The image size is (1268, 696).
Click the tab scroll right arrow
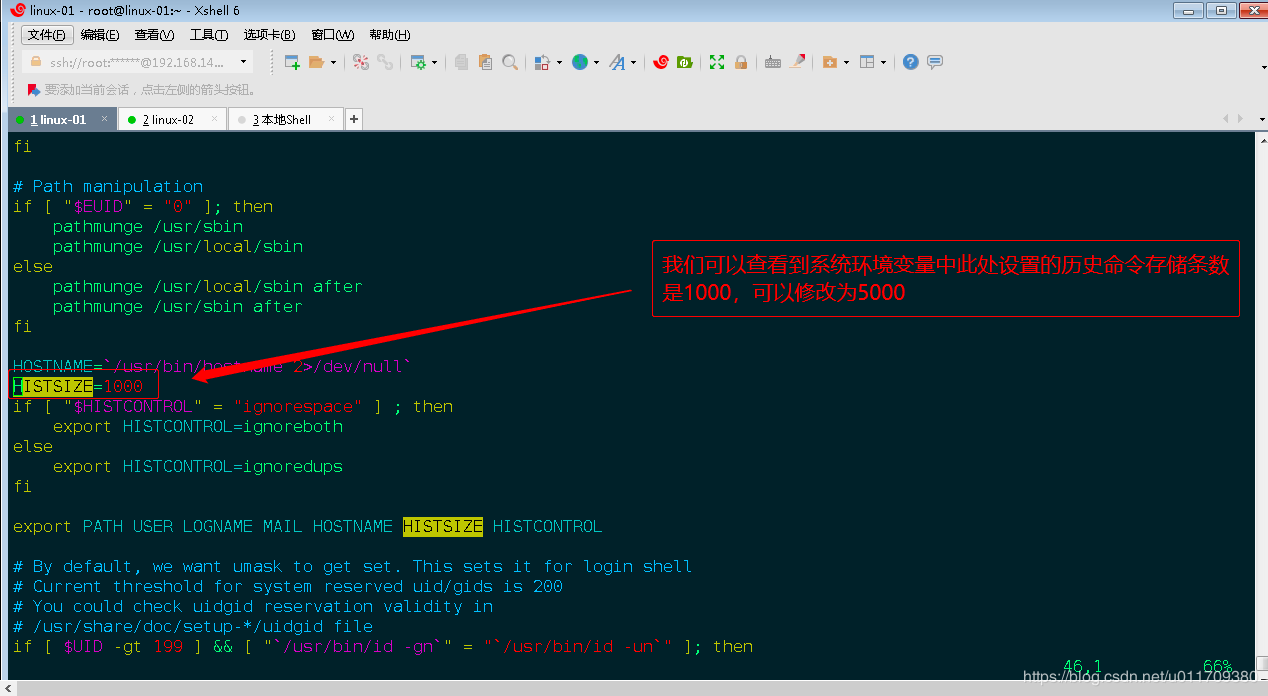pyautogui.click(x=1240, y=119)
